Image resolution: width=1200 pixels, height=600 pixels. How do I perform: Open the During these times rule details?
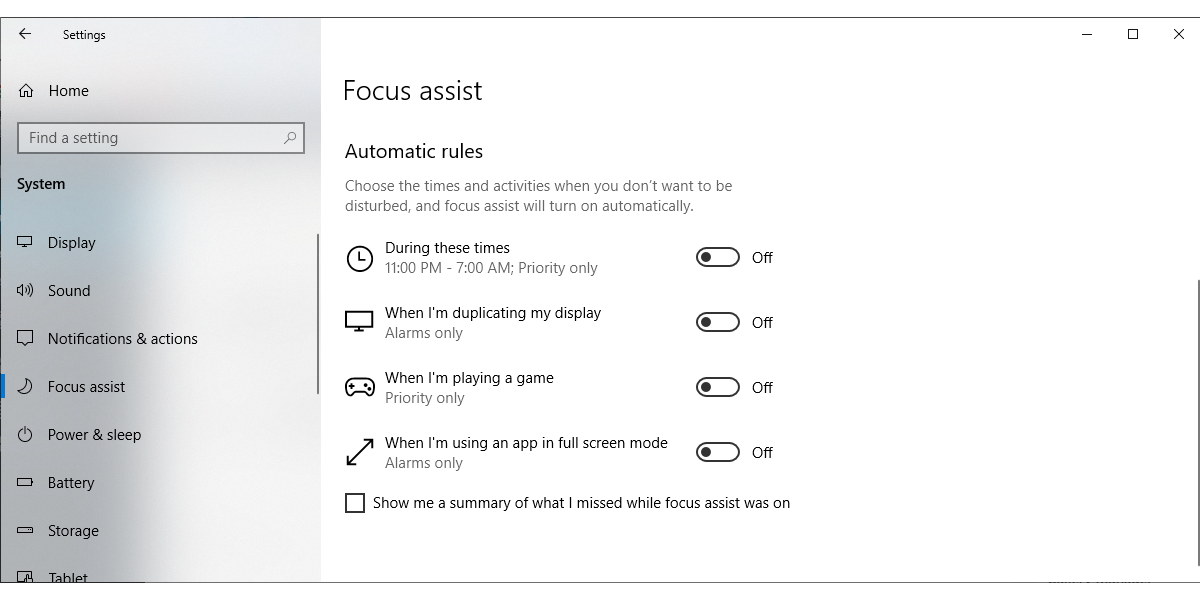point(447,249)
